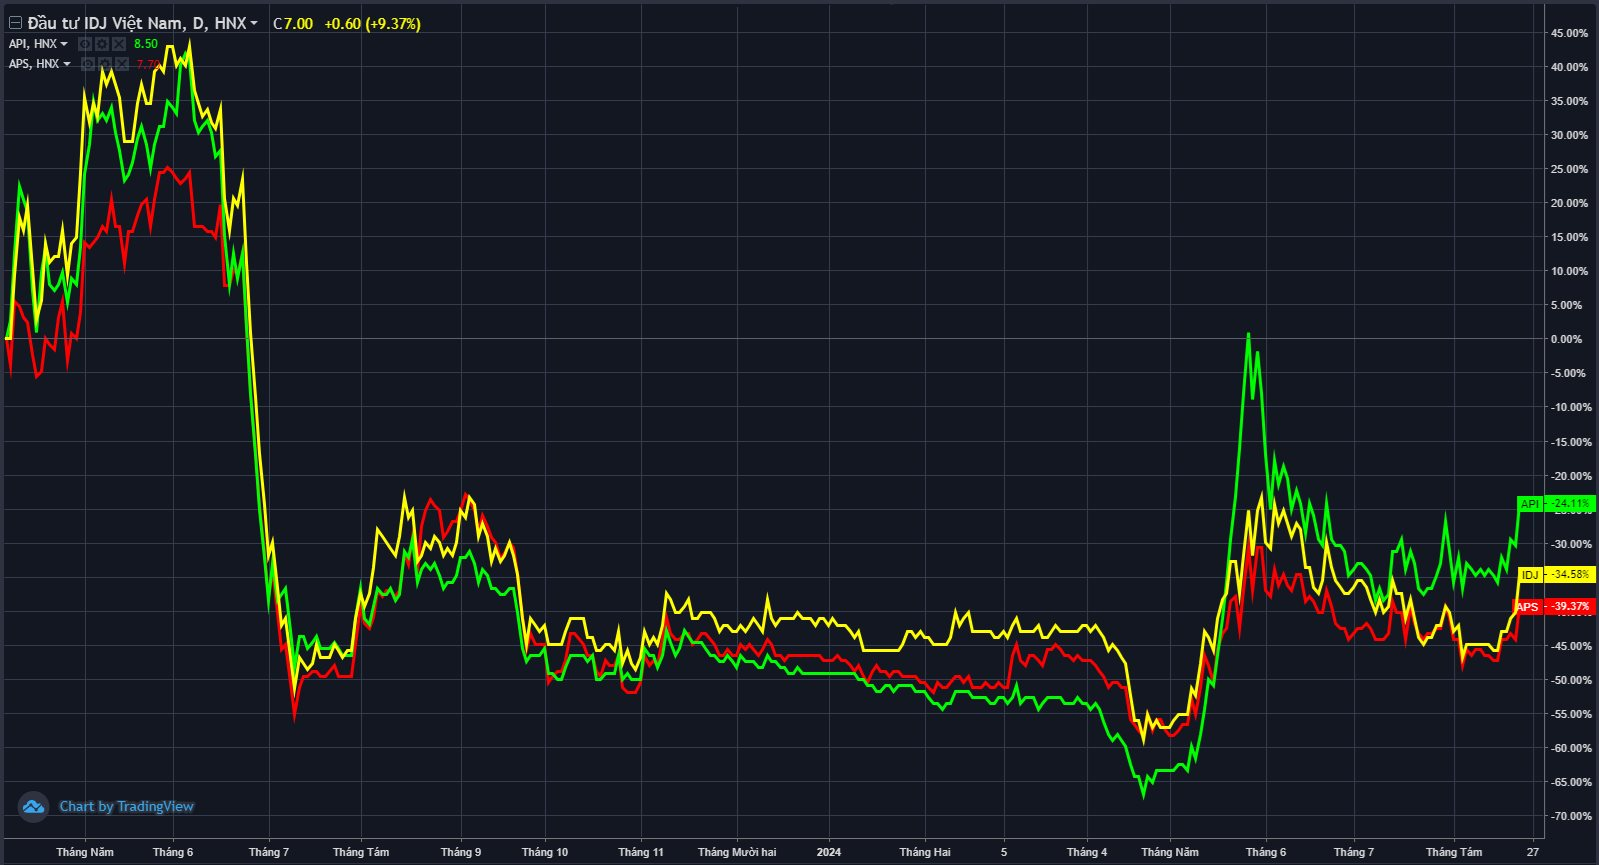Open the Đầu tư IDJ Việt Nam symbol dropdown

pyautogui.click(x=253, y=23)
